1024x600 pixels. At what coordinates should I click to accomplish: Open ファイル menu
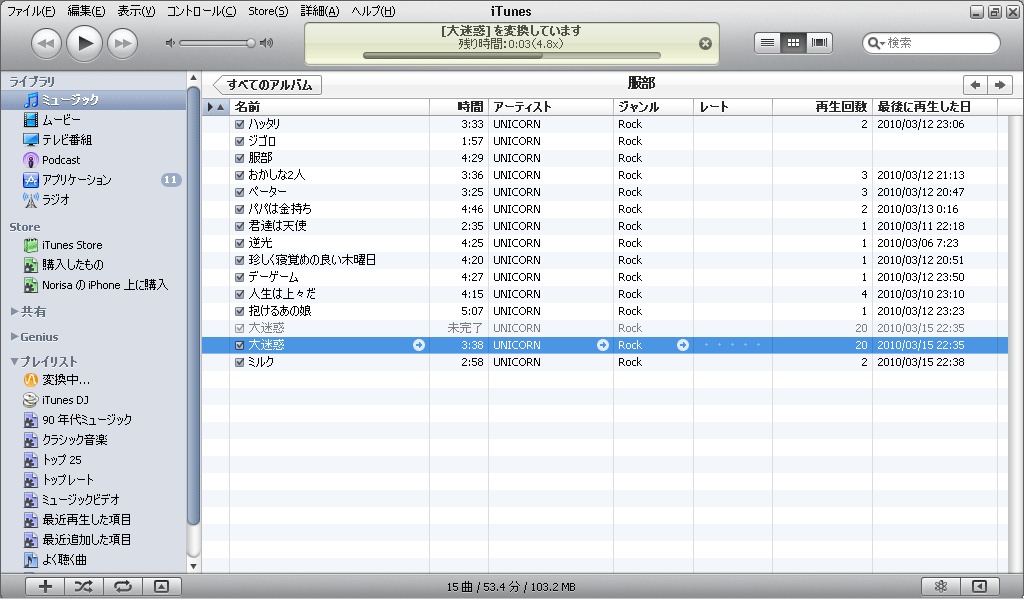coord(31,11)
